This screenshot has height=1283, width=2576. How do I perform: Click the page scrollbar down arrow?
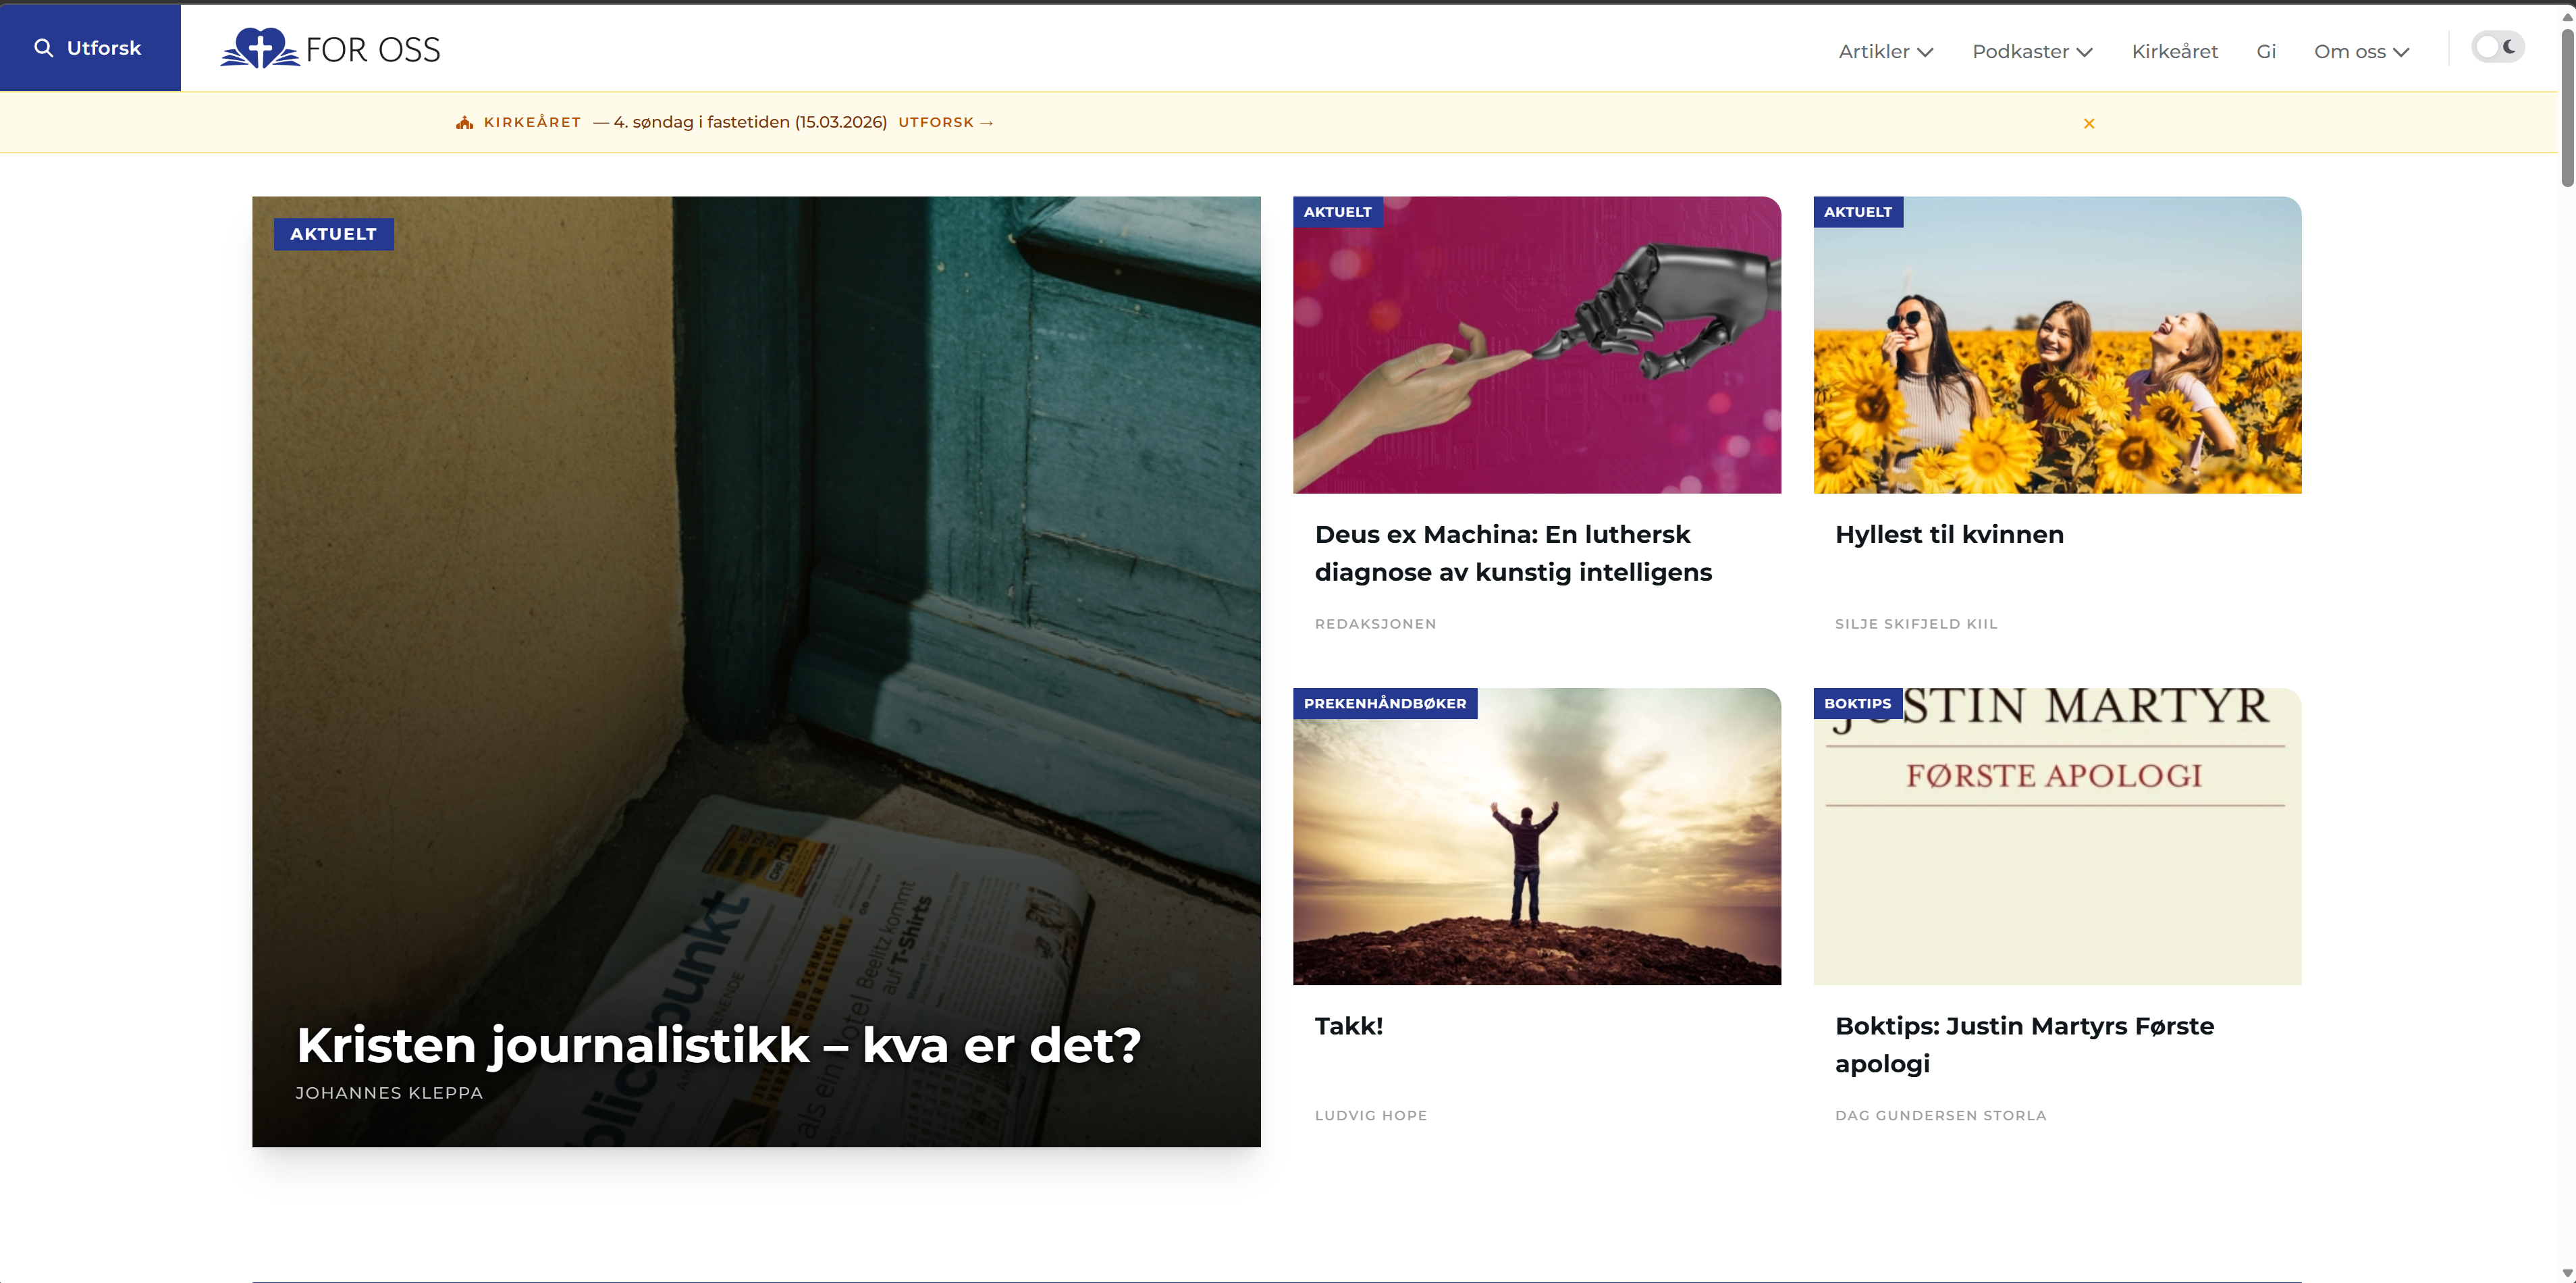point(2566,1273)
